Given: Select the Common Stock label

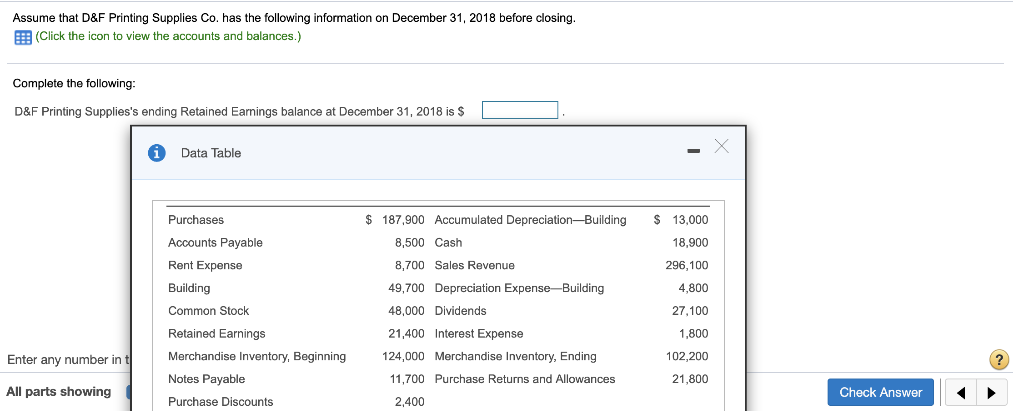Looking at the screenshot, I should tap(208, 311).
